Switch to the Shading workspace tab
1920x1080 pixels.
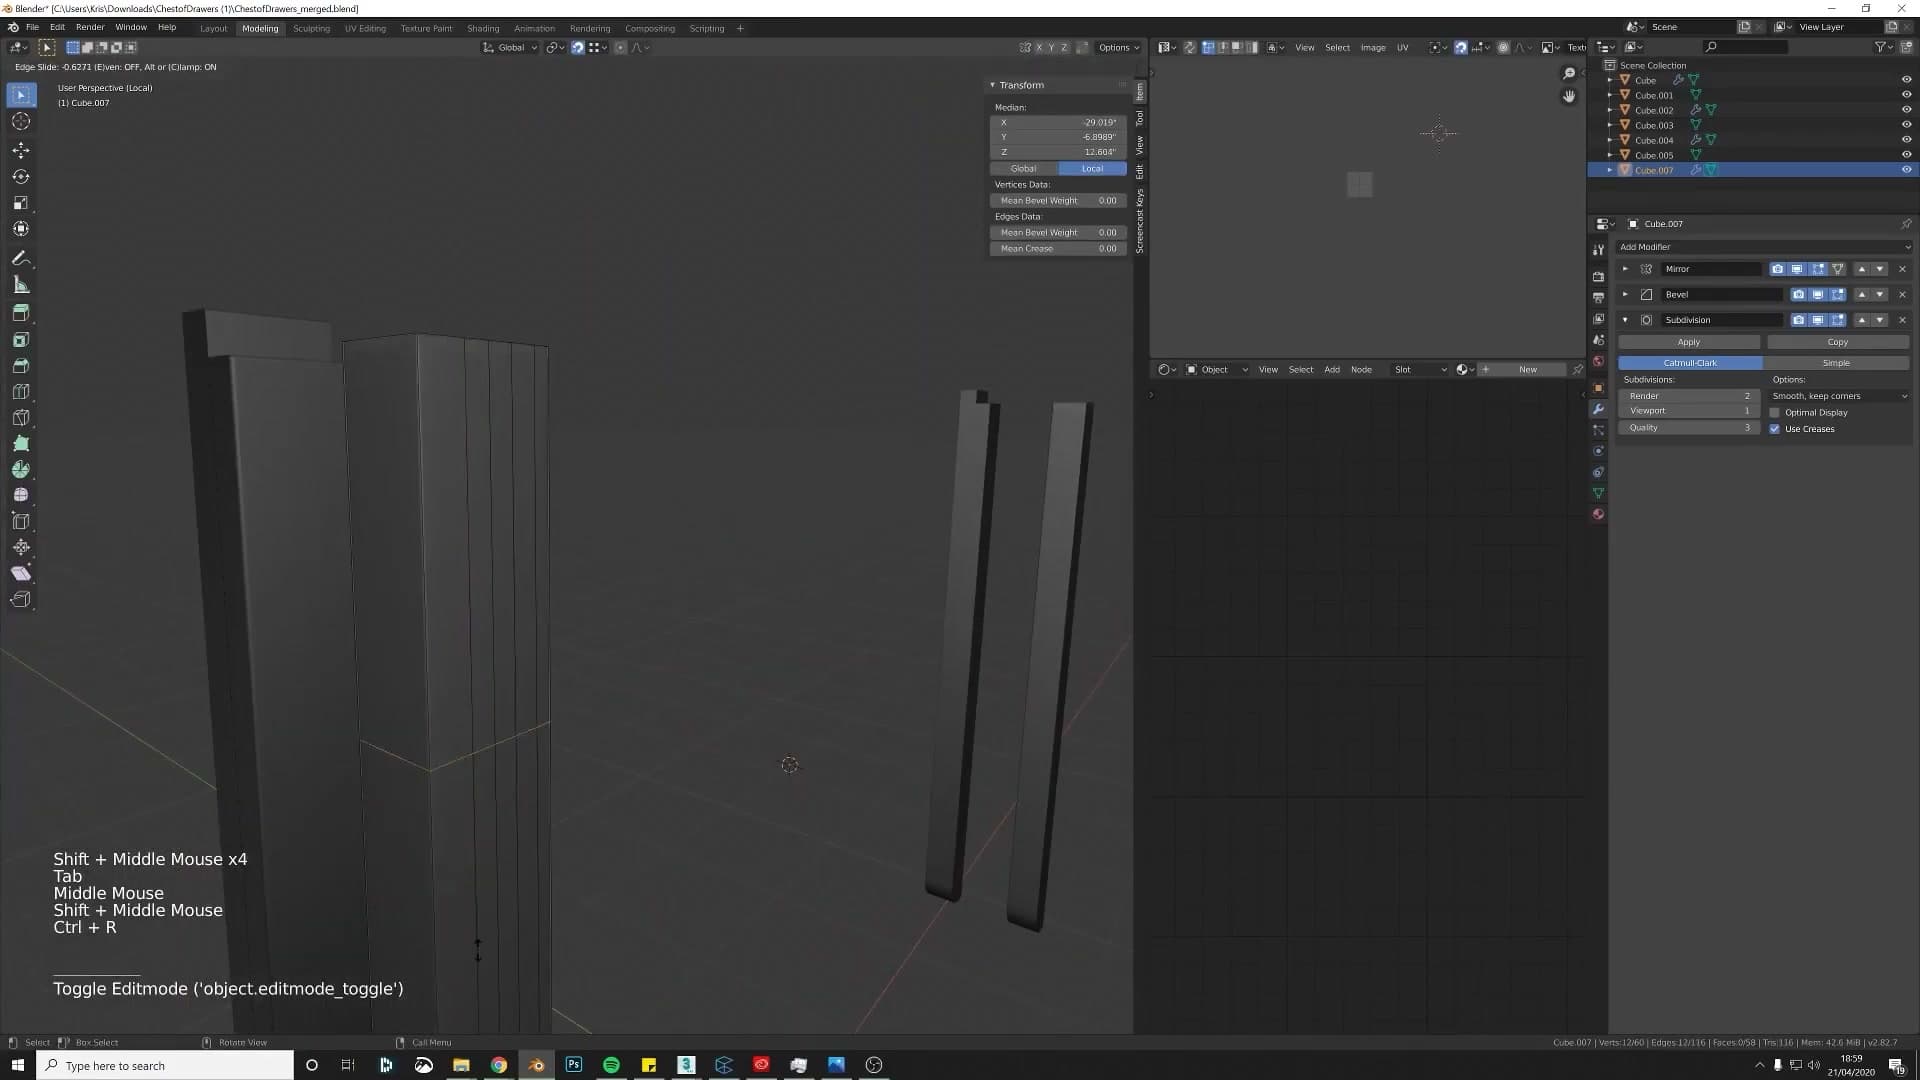pos(483,28)
